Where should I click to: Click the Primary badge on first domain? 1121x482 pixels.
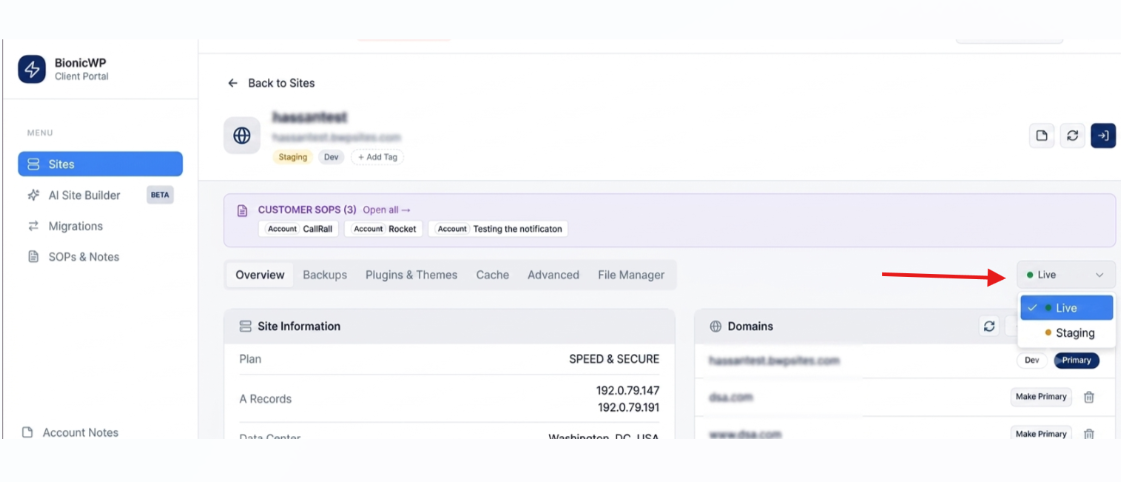pyautogui.click(x=1077, y=360)
